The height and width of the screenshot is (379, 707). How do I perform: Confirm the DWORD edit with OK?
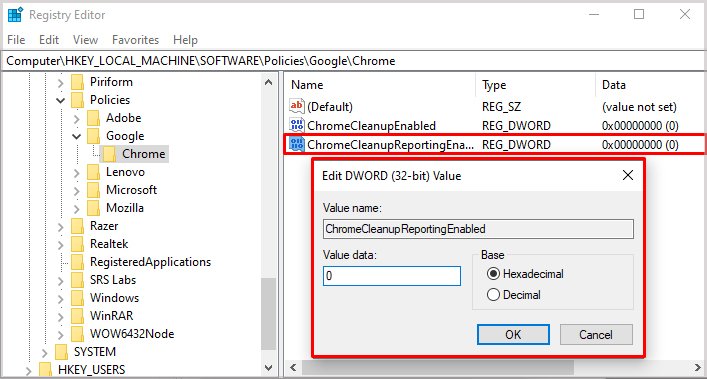(513, 335)
